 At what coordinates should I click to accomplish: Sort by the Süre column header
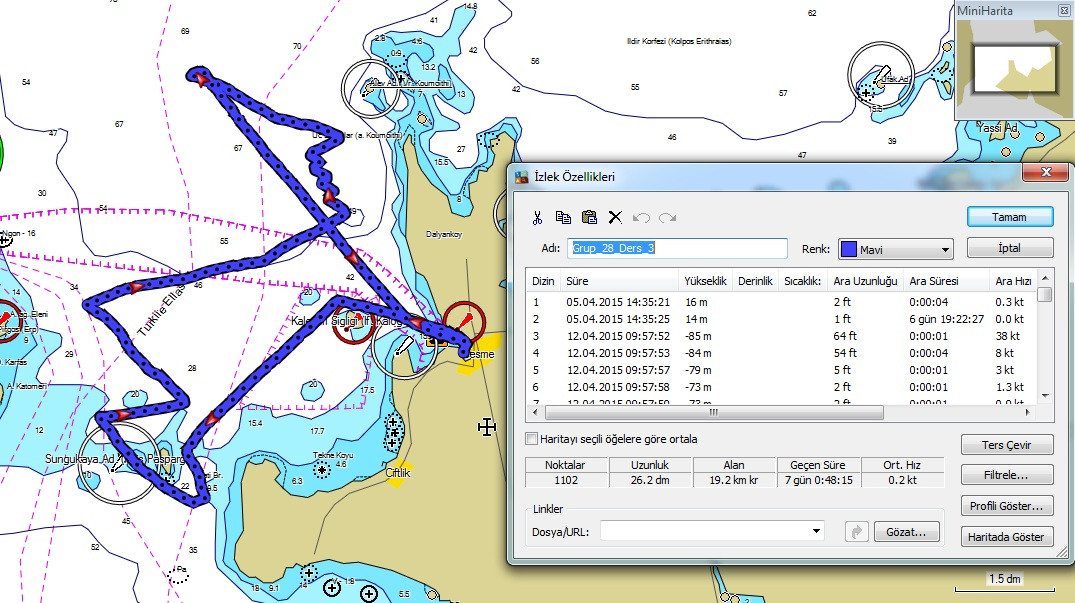point(618,281)
